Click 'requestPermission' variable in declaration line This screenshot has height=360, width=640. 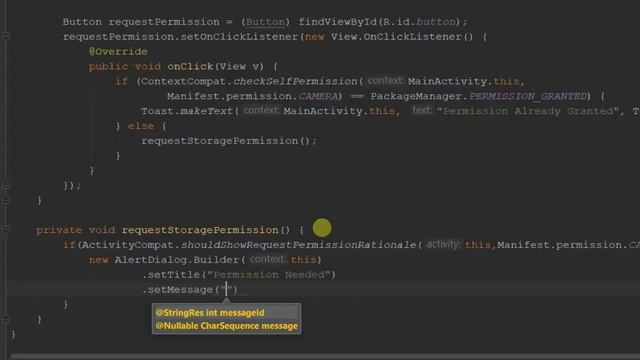(x=164, y=22)
